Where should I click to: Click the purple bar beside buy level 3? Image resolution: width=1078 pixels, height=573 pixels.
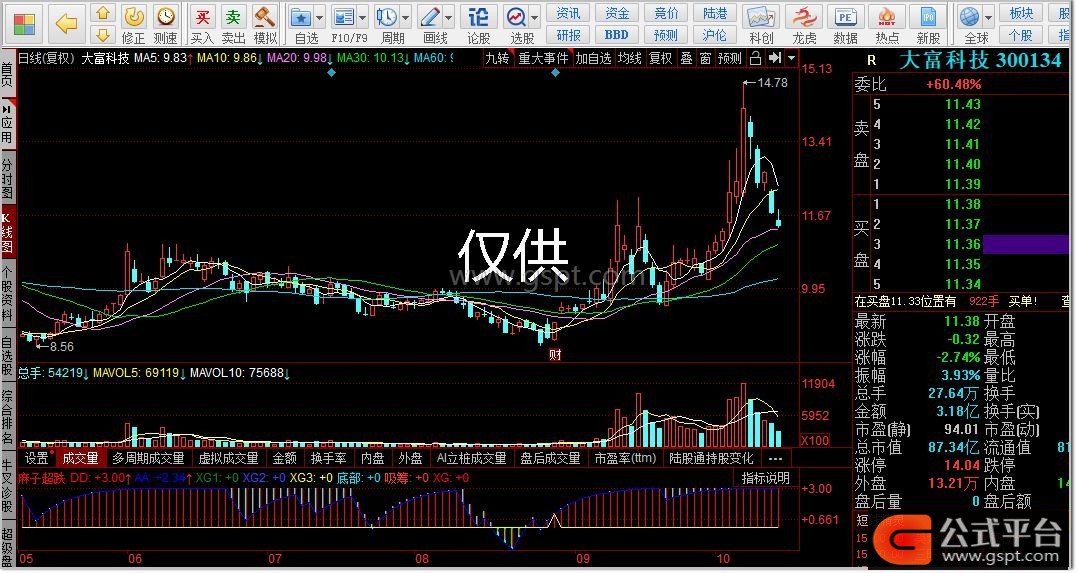click(1025, 244)
